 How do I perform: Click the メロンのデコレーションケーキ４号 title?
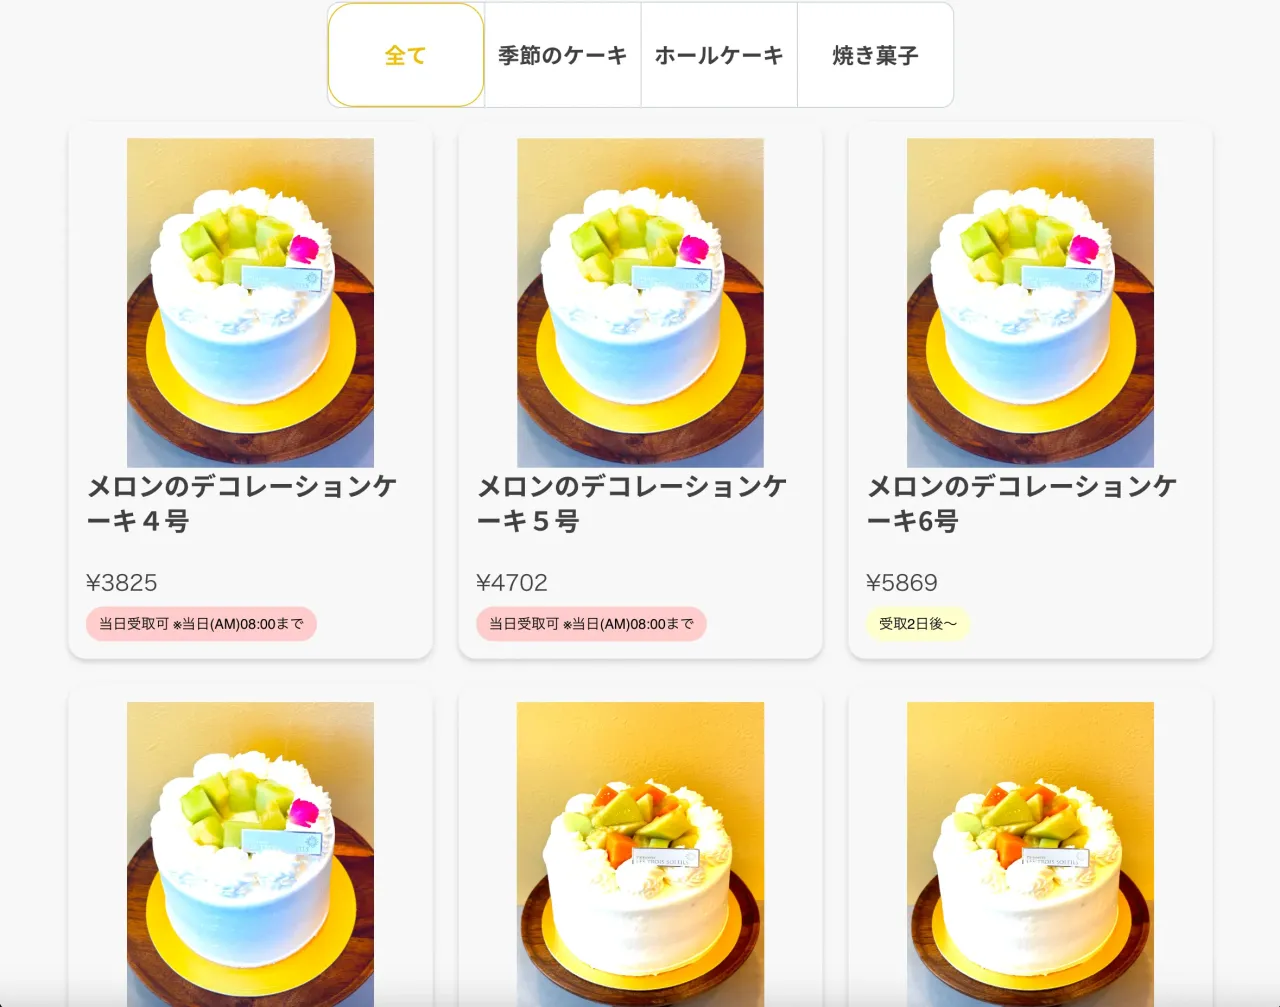242,503
